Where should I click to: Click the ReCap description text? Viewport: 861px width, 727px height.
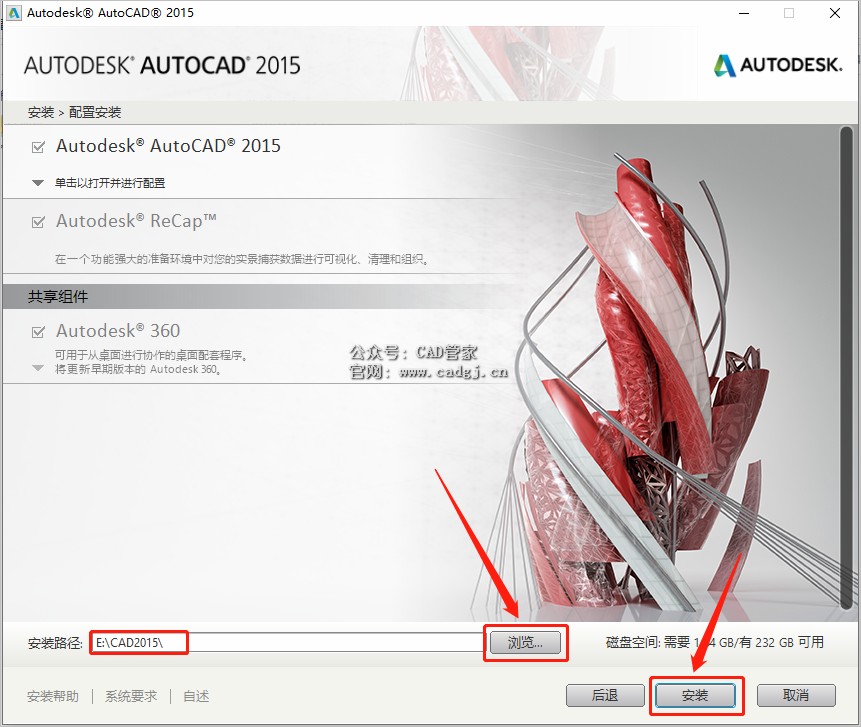pos(242,259)
